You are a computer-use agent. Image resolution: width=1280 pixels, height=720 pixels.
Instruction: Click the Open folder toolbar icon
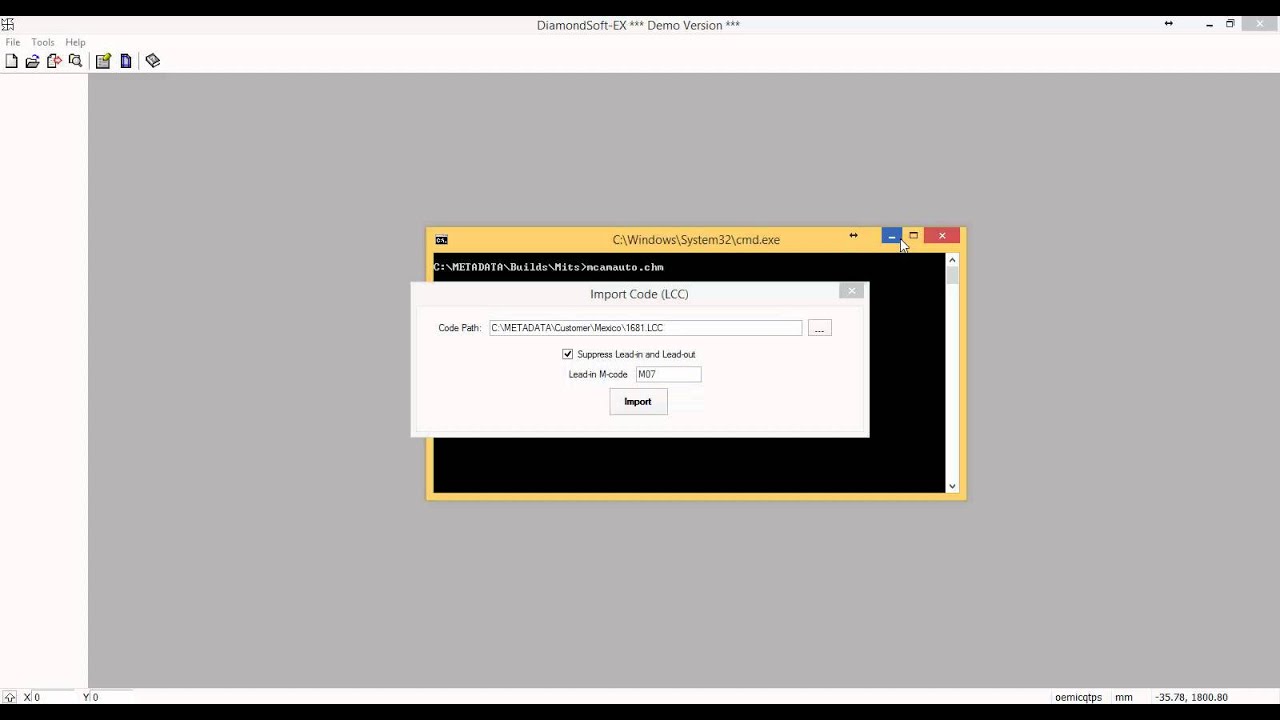(33, 61)
